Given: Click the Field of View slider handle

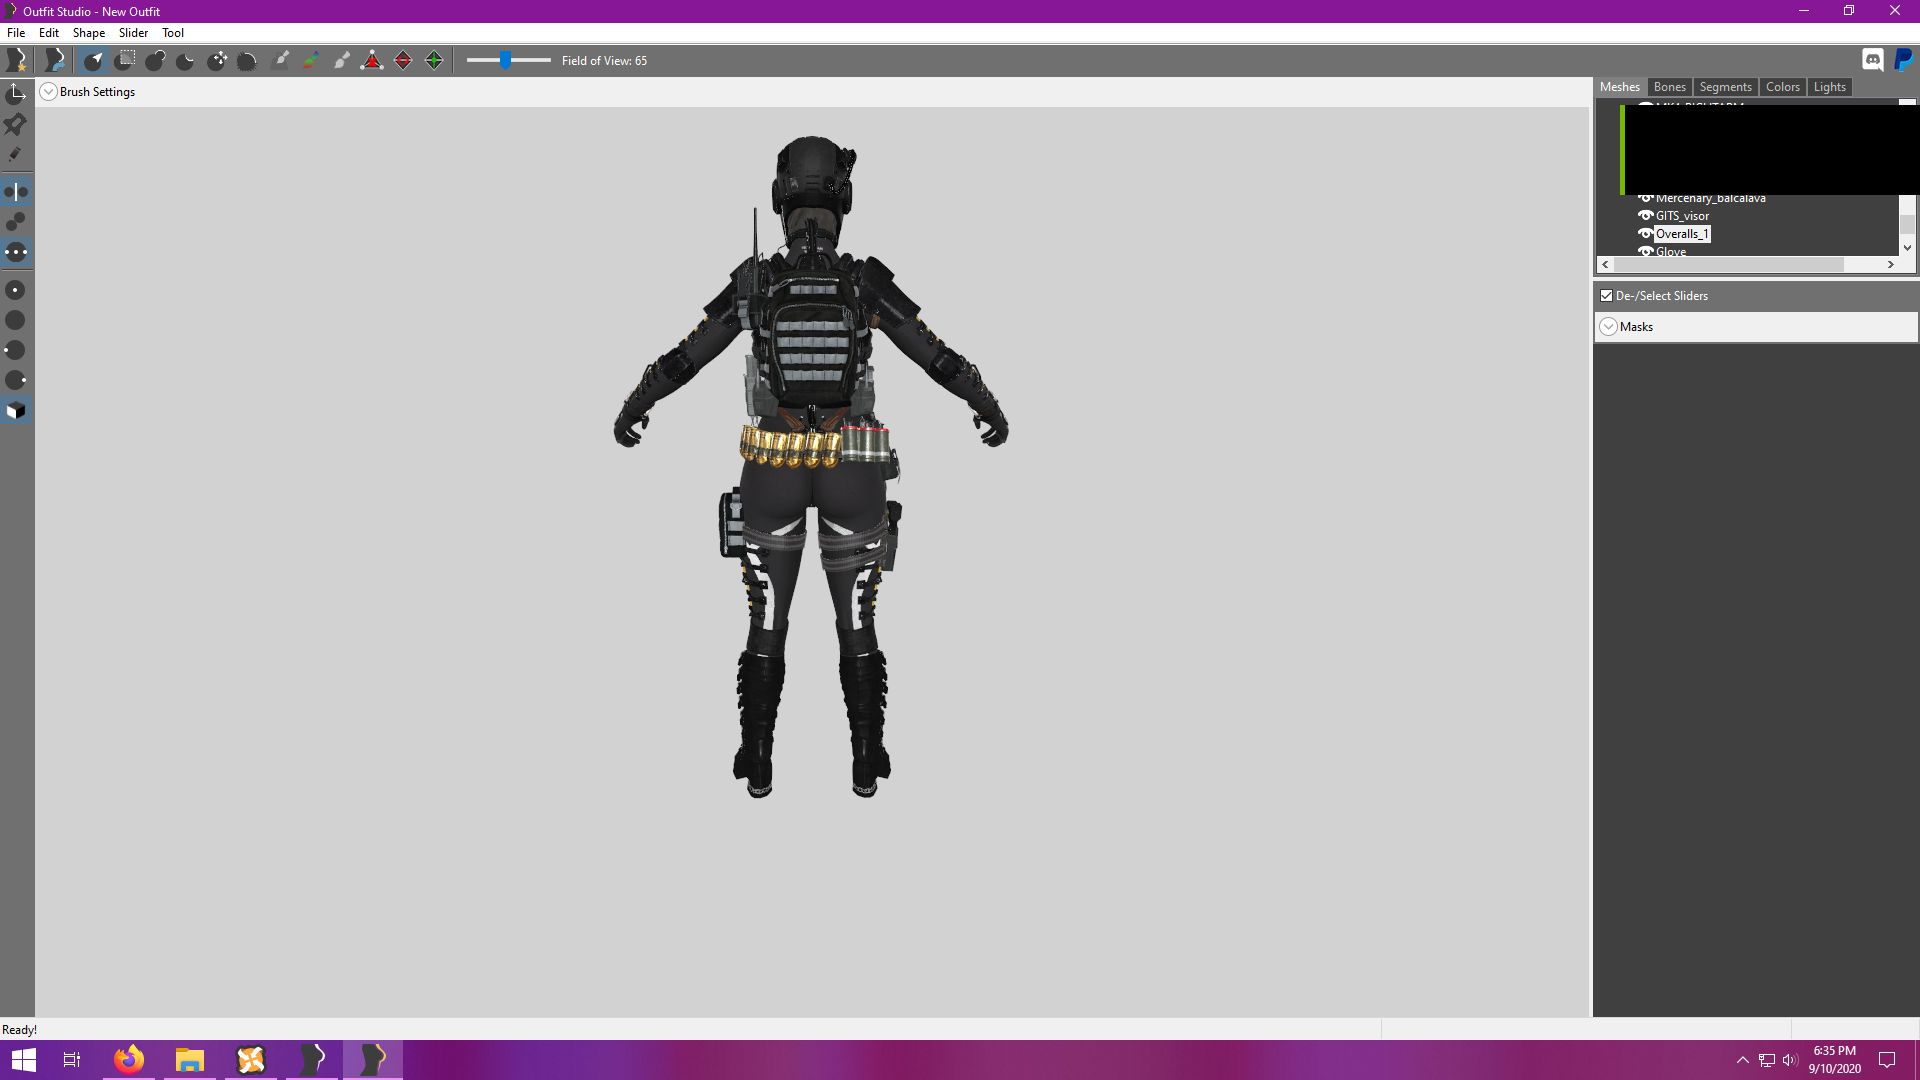Looking at the screenshot, I should pyautogui.click(x=506, y=61).
